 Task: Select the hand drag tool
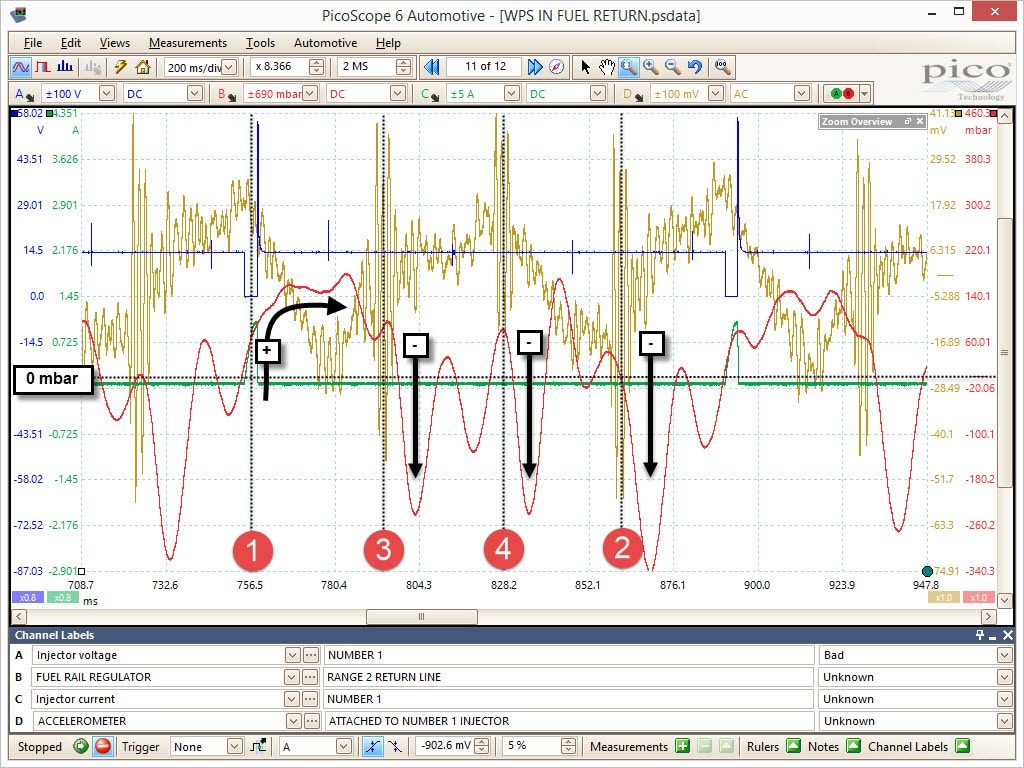pos(607,67)
